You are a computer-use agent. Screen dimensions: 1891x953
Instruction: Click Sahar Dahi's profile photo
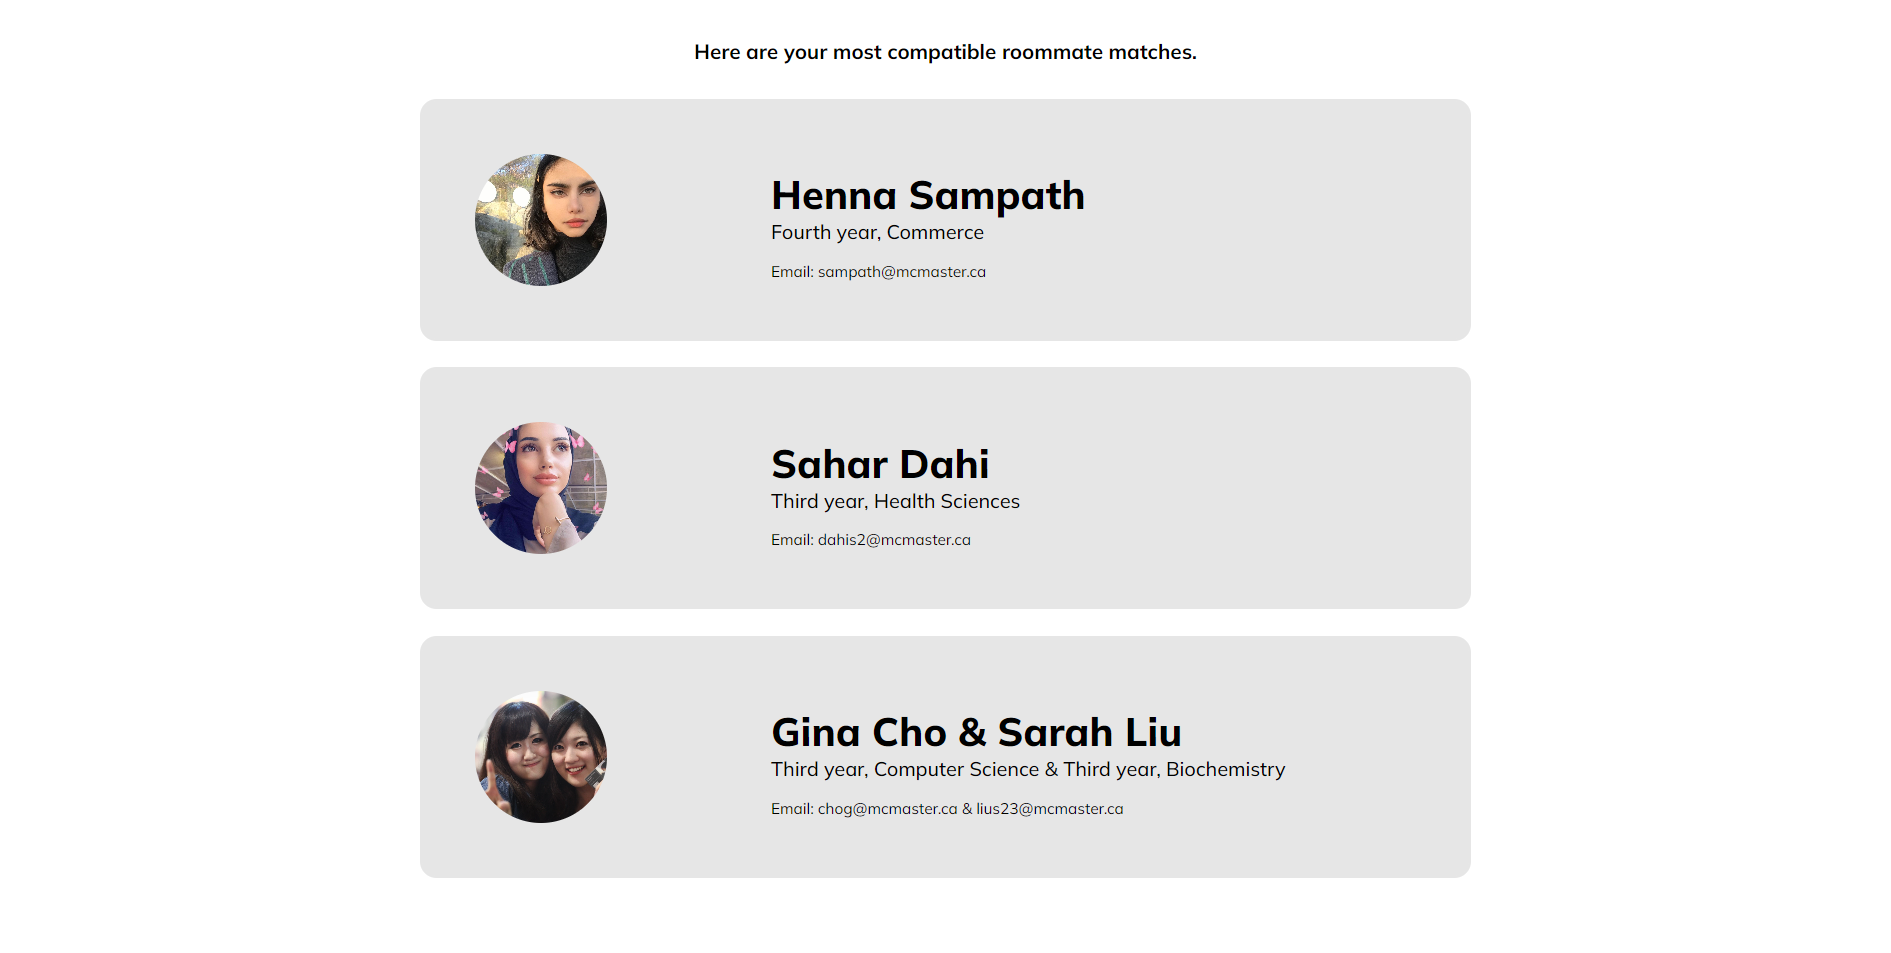pyautogui.click(x=540, y=488)
